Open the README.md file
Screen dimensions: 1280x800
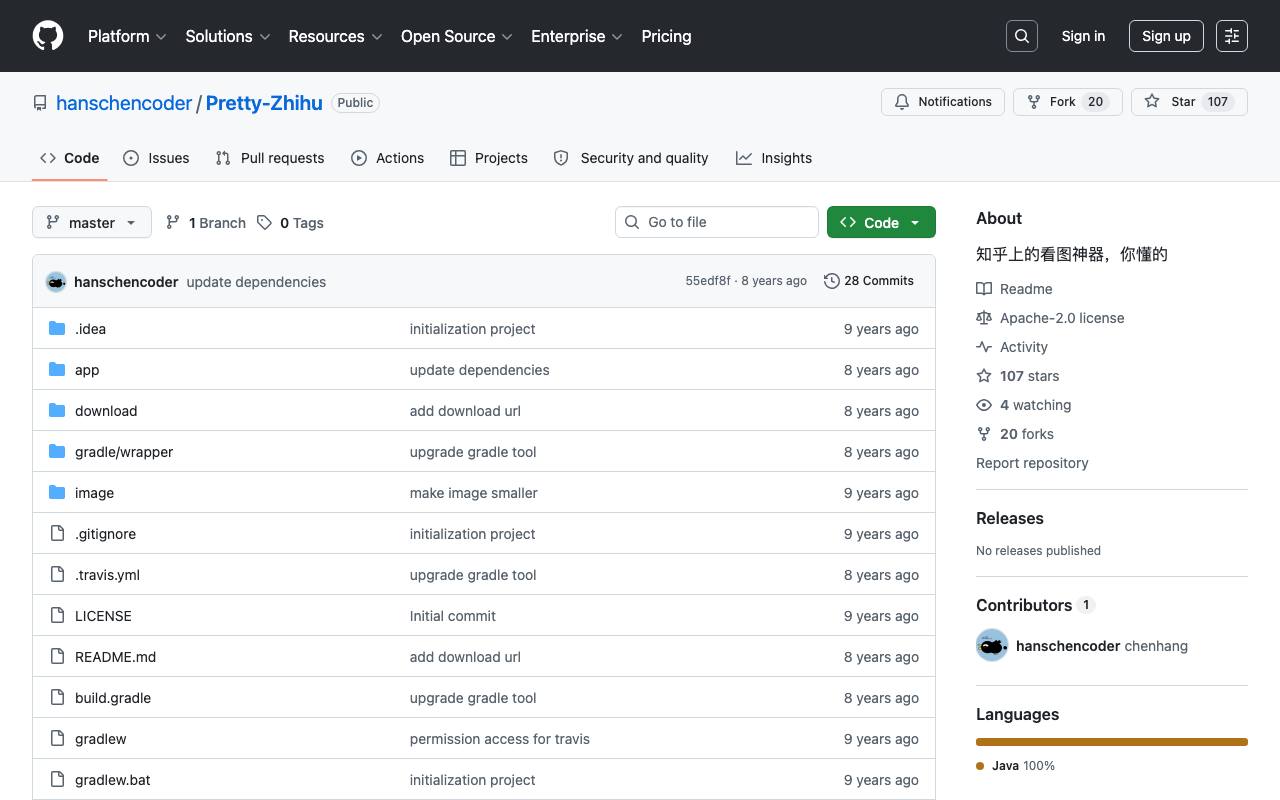115,657
